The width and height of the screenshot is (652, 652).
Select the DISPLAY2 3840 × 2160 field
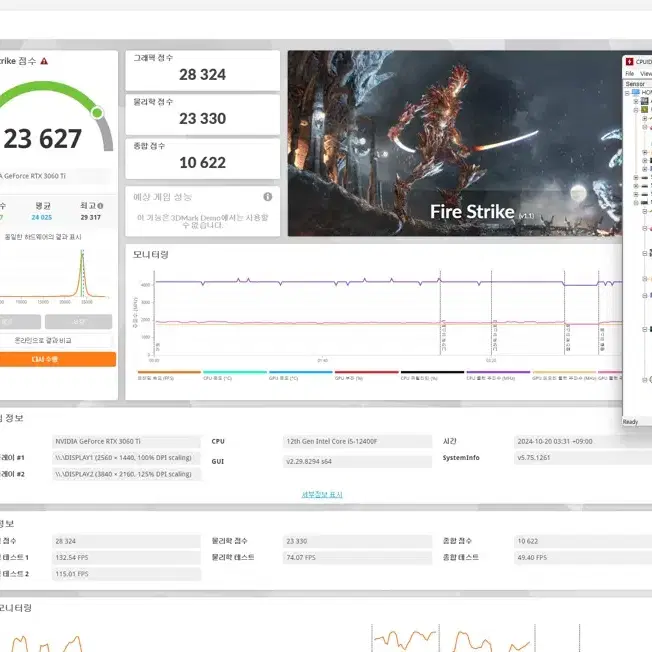(126, 474)
